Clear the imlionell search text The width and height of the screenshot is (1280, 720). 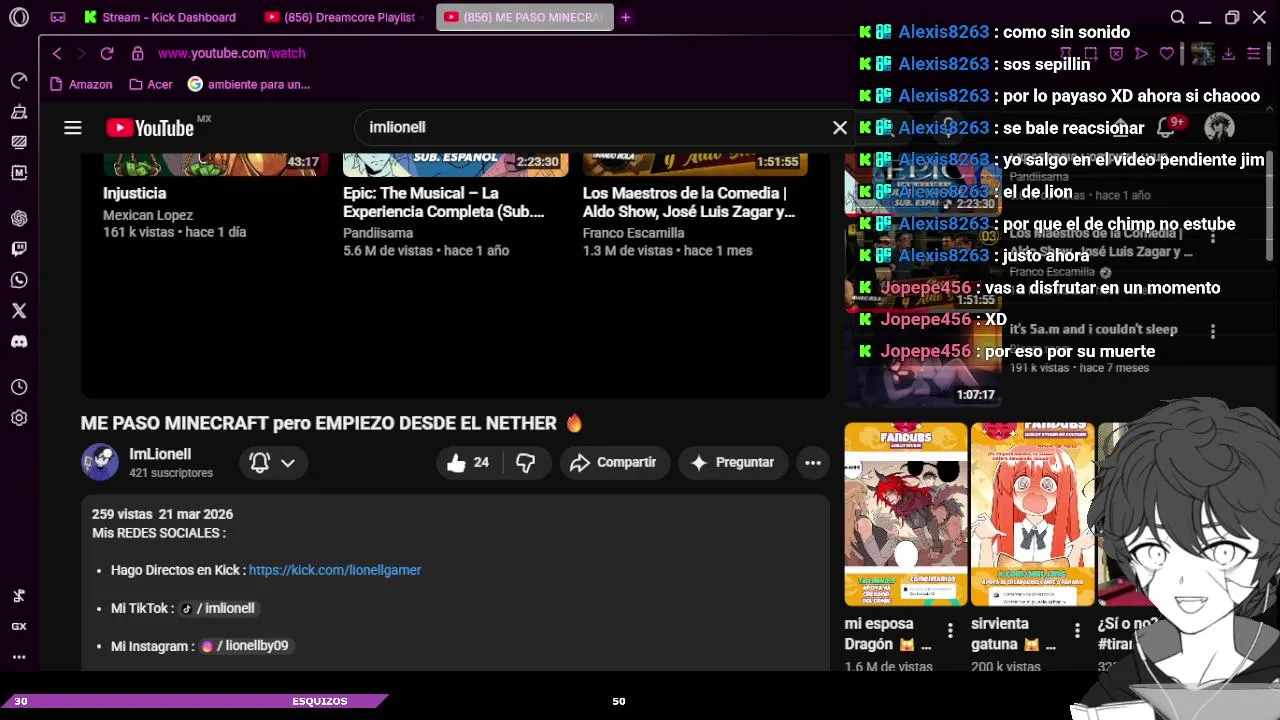pos(840,127)
